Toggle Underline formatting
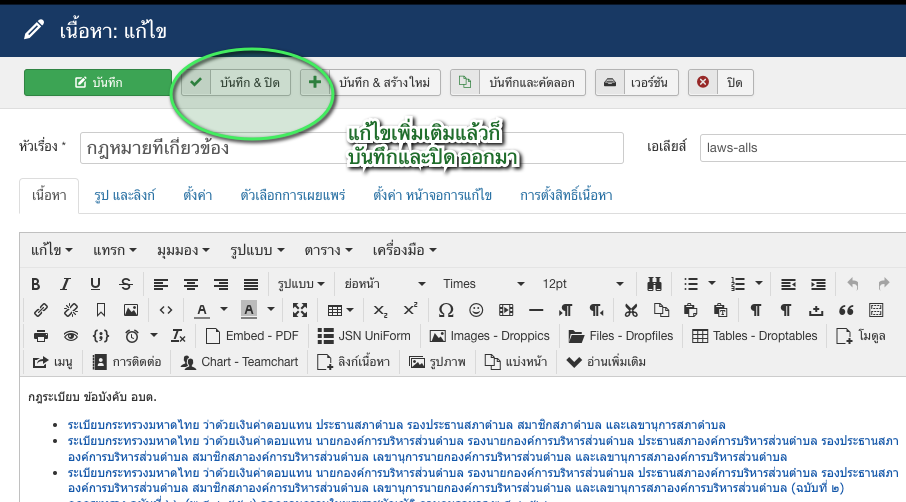Viewport: 906px width, 502px height. [95, 284]
